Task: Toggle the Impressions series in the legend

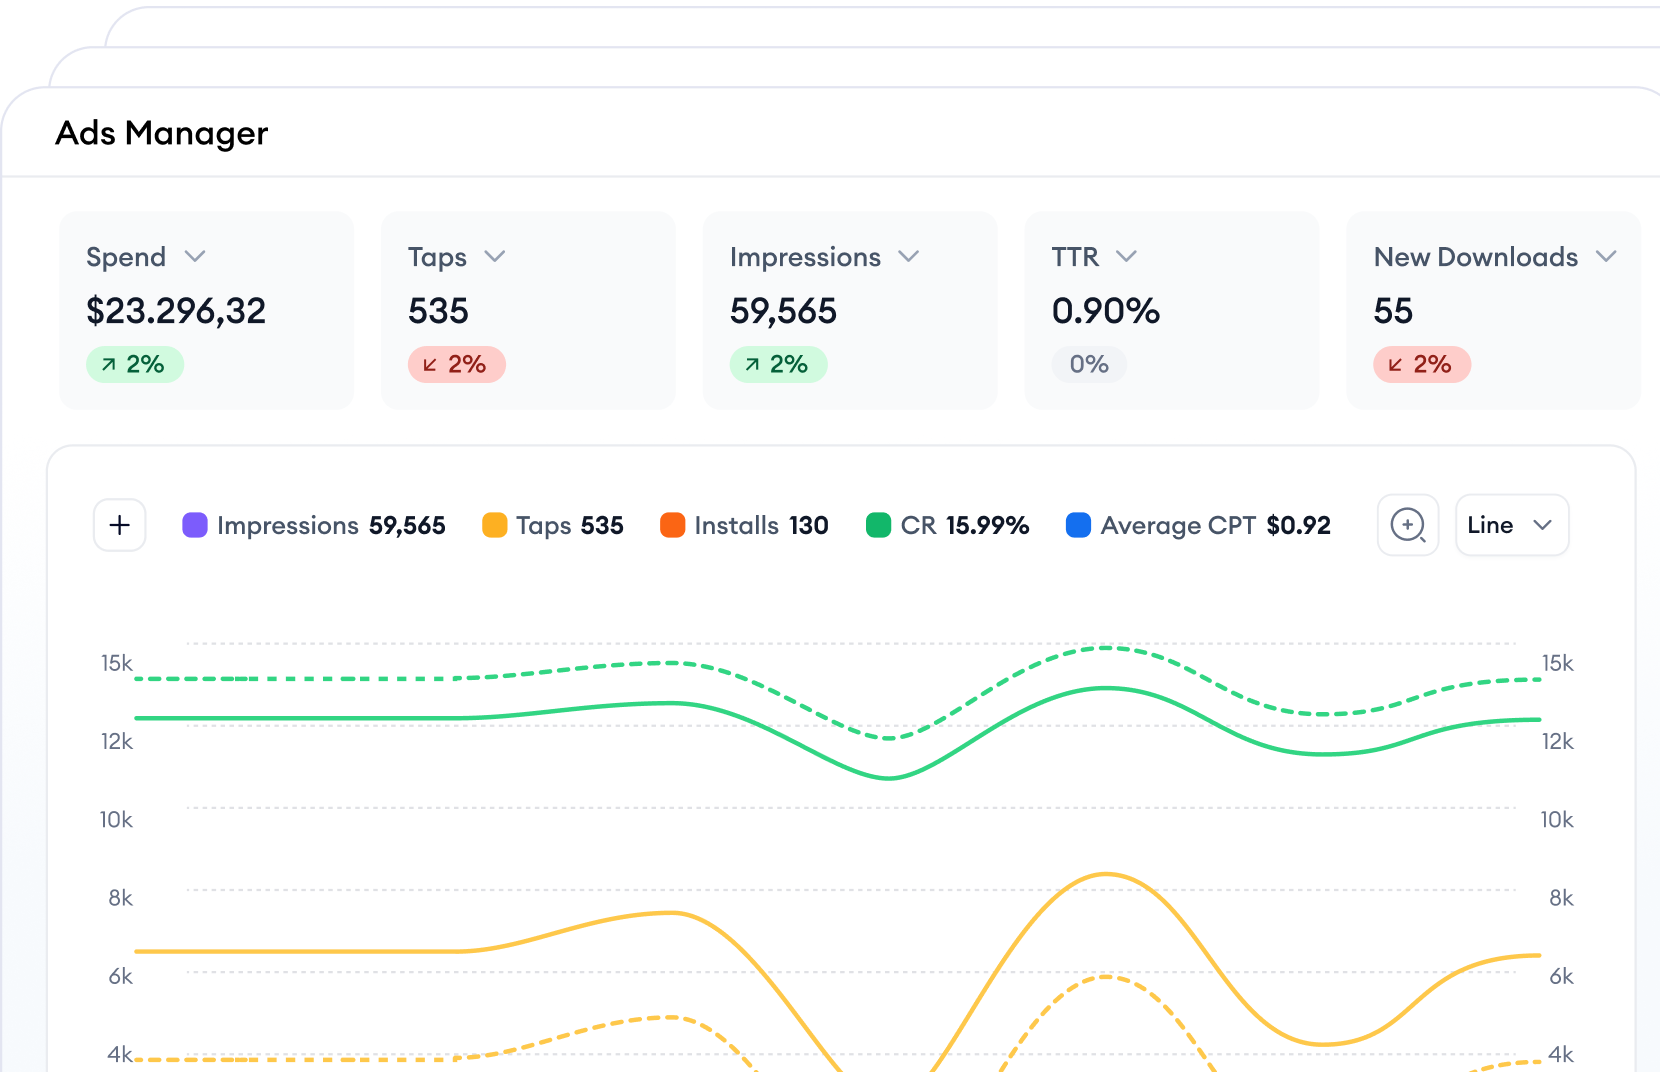Action: click(288, 525)
